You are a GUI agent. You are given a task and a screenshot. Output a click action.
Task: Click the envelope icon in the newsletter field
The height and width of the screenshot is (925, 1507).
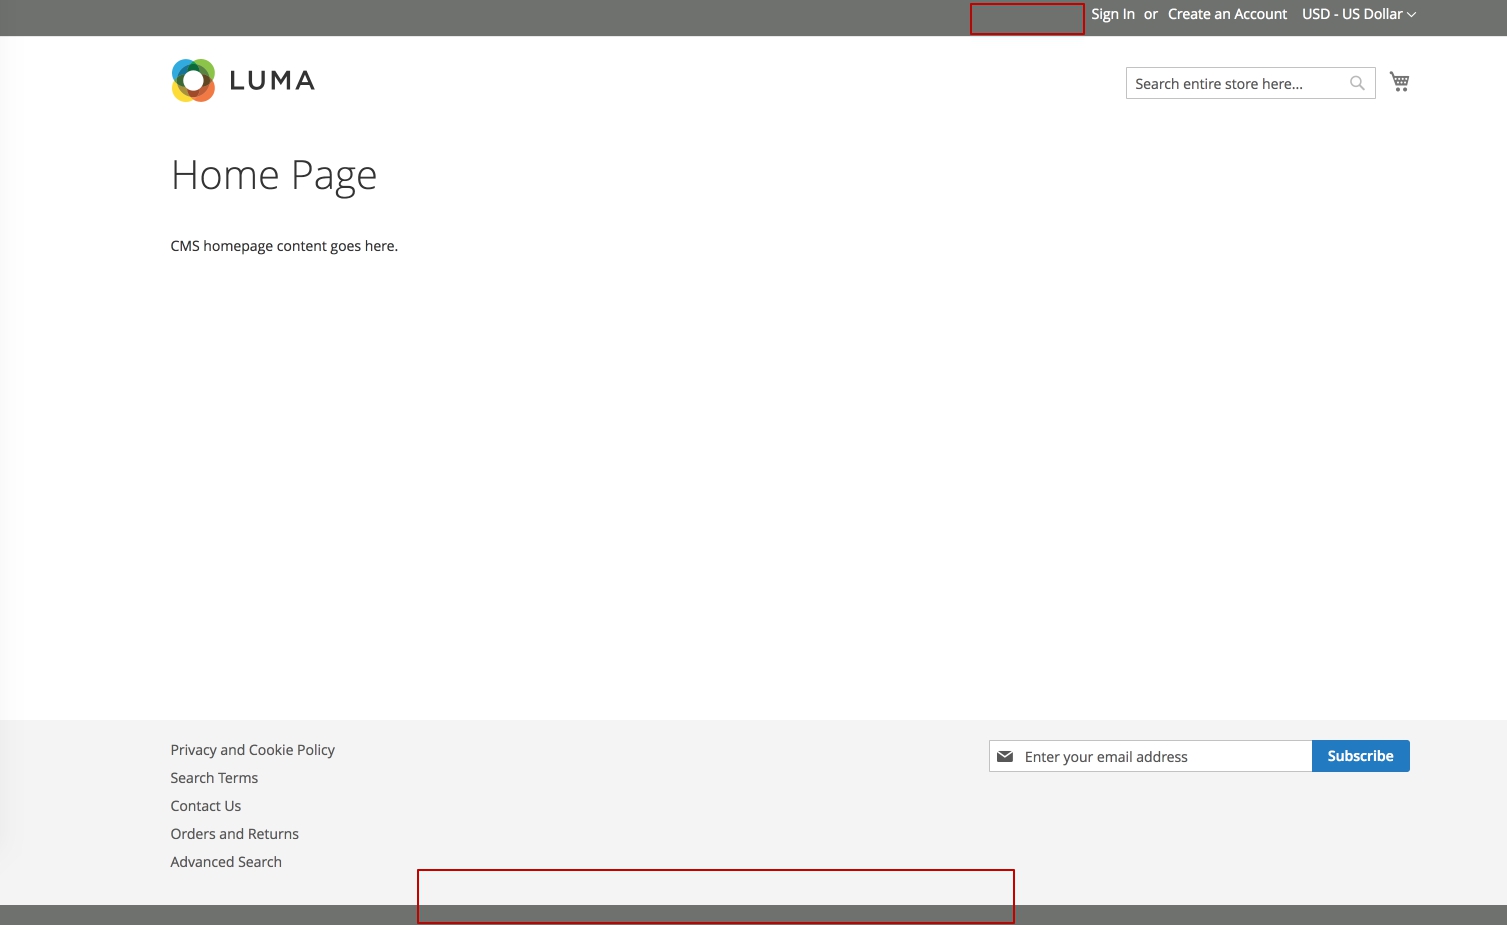[x=1005, y=757]
